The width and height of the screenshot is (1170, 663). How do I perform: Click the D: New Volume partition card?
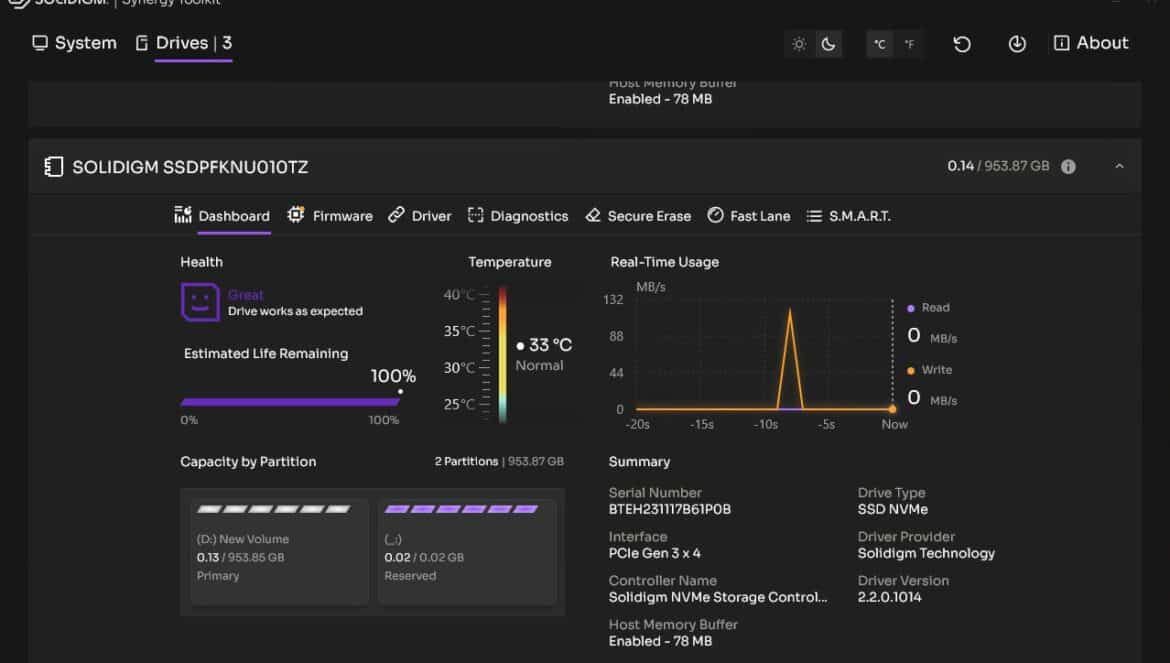279,551
